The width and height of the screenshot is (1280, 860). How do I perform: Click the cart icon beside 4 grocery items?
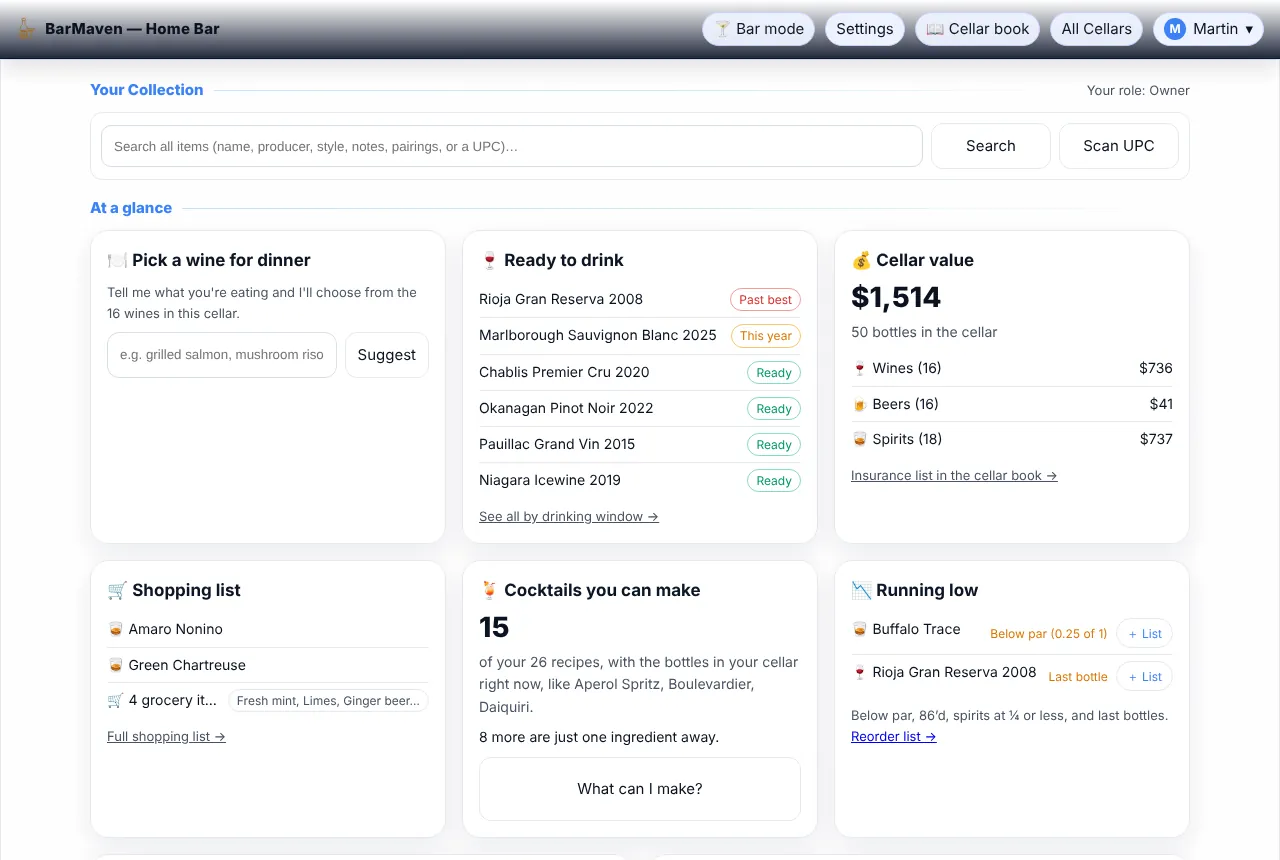tap(115, 700)
